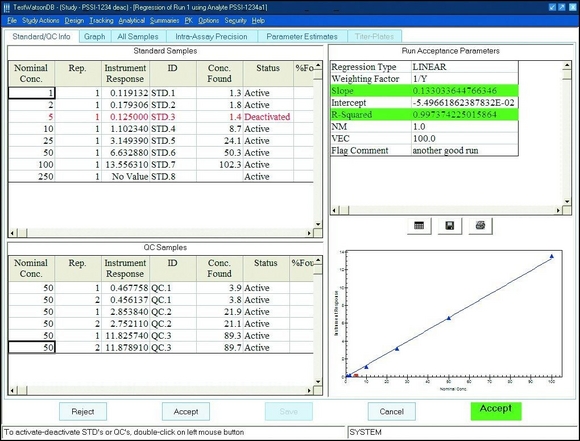
Task: Click the Cancel button
Action: (392, 411)
